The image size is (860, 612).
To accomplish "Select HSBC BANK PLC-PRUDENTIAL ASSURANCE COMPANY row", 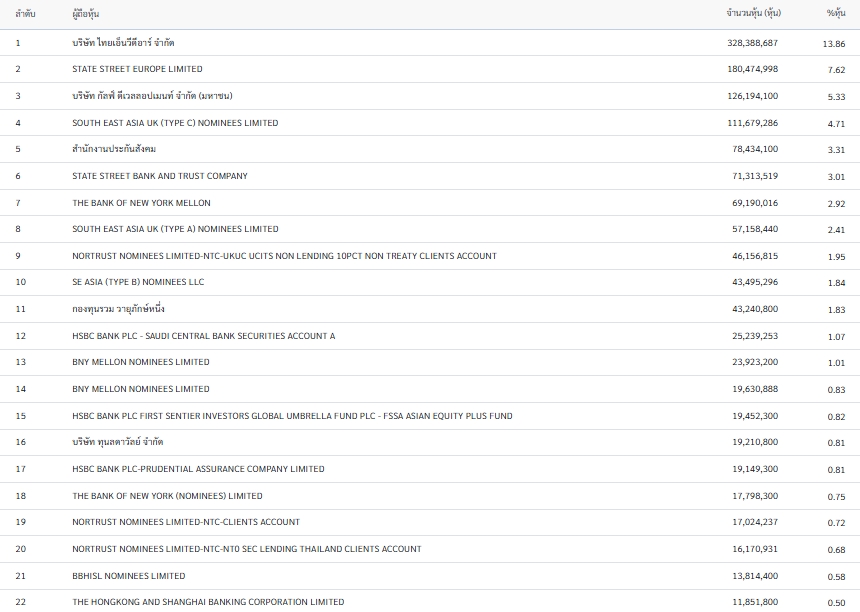I will [x=430, y=469].
